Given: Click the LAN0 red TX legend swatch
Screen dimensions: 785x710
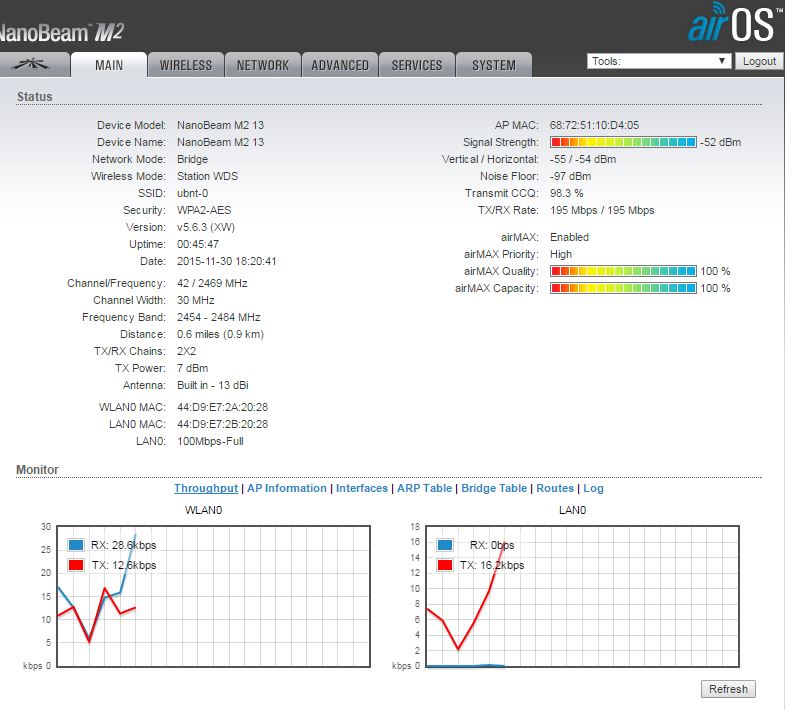Looking at the screenshot, I should coord(445,565).
